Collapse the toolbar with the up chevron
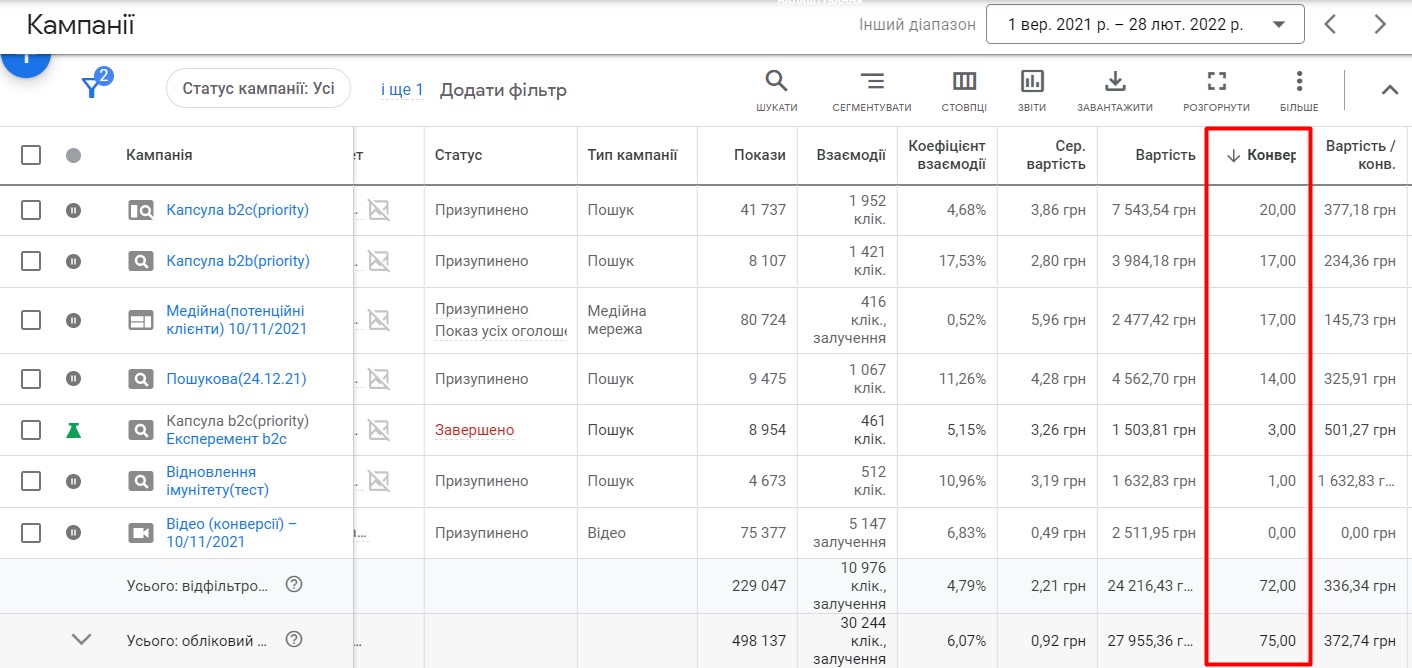The height and width of the screenshot is (668, 1412). [1389, 90]
